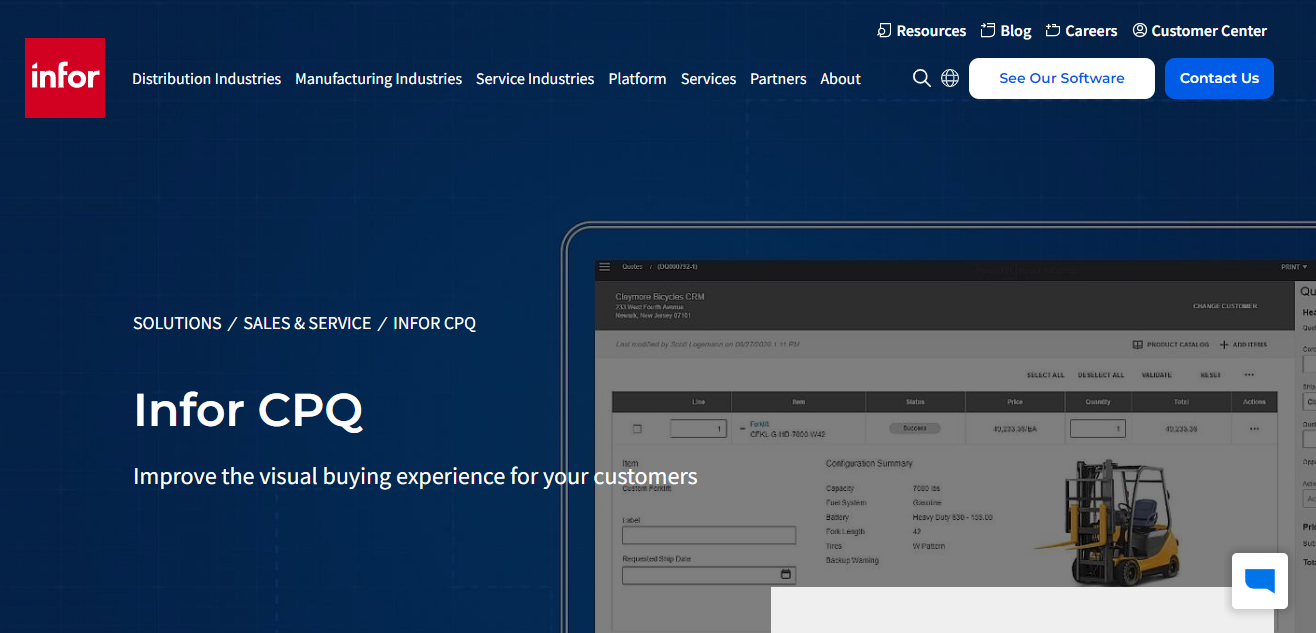Screen dimensions: 1316x633
Task: Click the Label input field in screenshot
Action: 709,536
